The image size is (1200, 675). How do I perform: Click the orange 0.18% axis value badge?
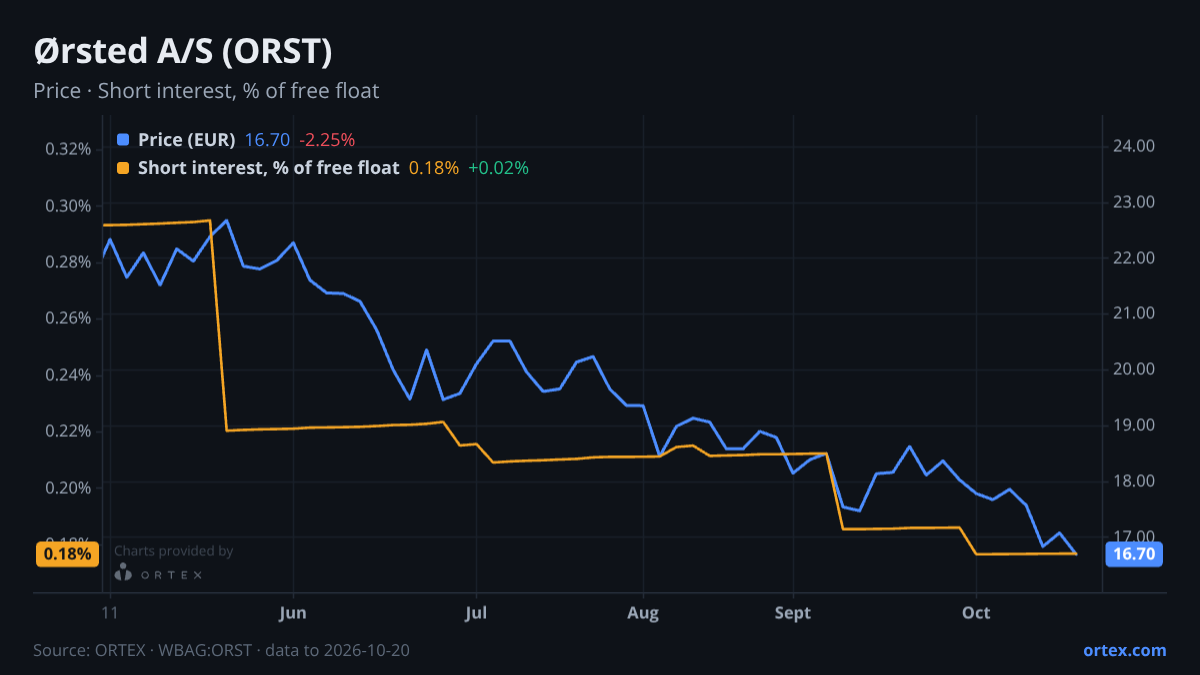67,553
